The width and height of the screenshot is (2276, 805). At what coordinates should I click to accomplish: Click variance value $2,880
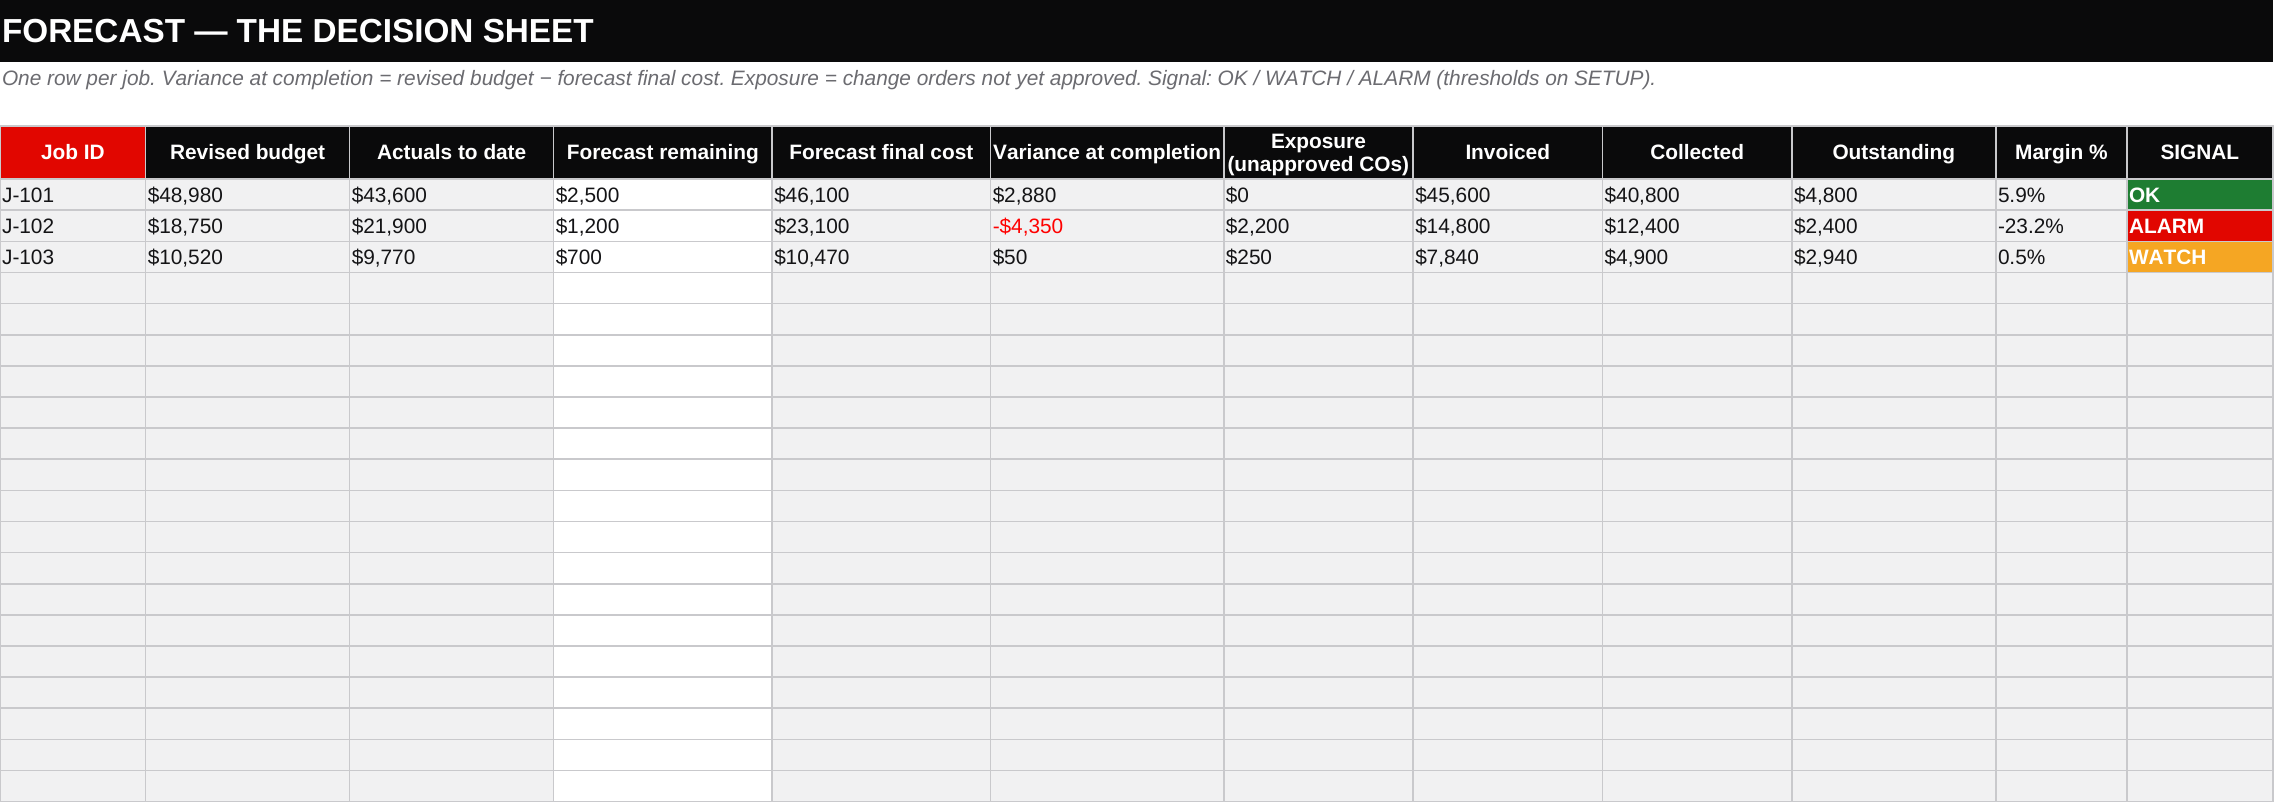(x=1107, y=195)
